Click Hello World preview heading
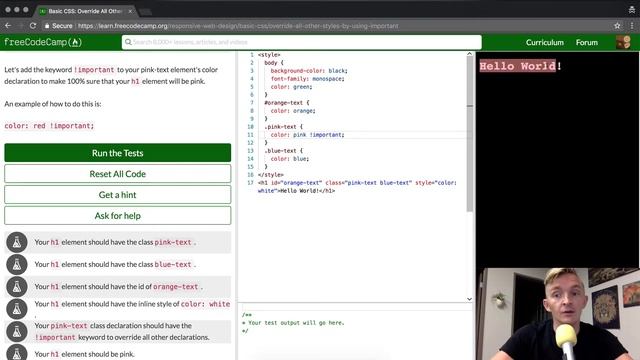Image resolution: width=640 pixels, height=360 pixels. pyautogui.click(x=520, y=66)
